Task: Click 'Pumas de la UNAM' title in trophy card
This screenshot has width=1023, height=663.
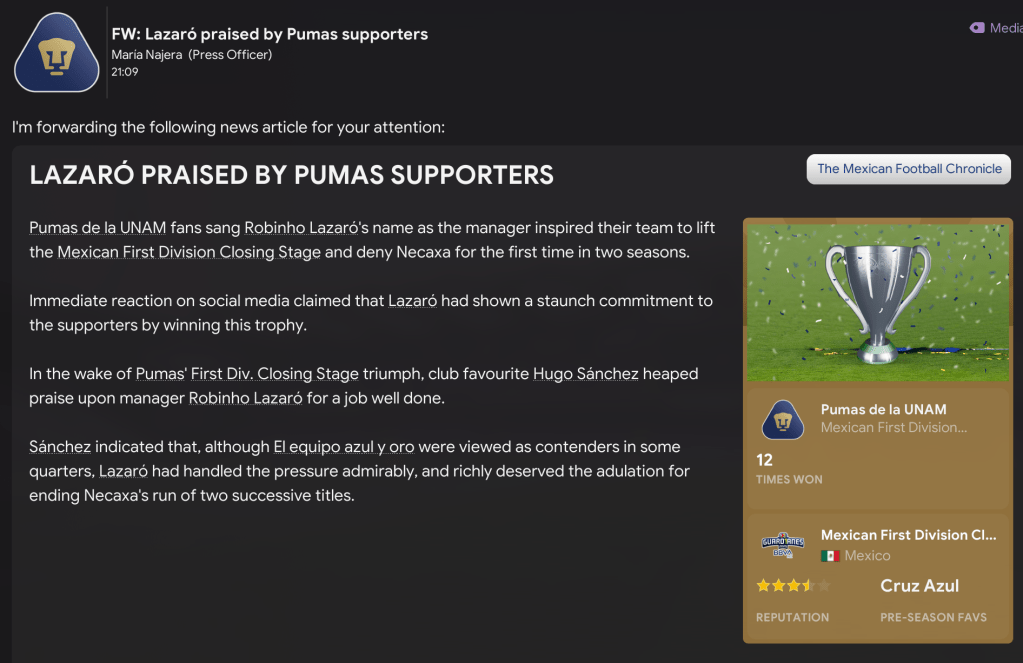Action: (883, 410)
